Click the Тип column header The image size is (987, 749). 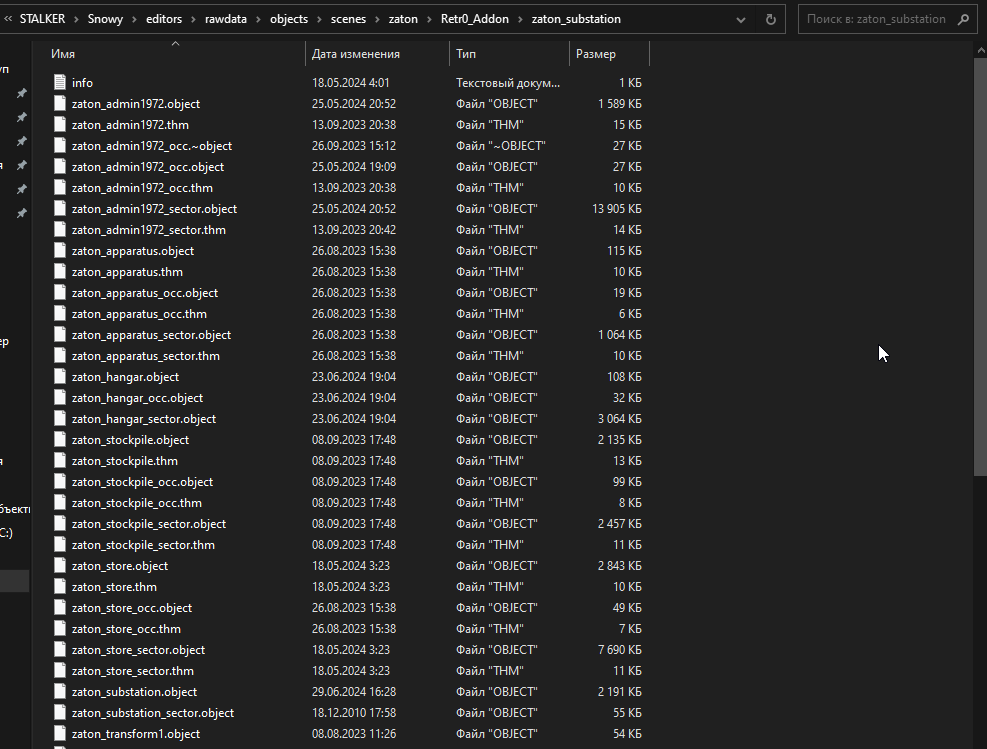(x=466, y=54)
